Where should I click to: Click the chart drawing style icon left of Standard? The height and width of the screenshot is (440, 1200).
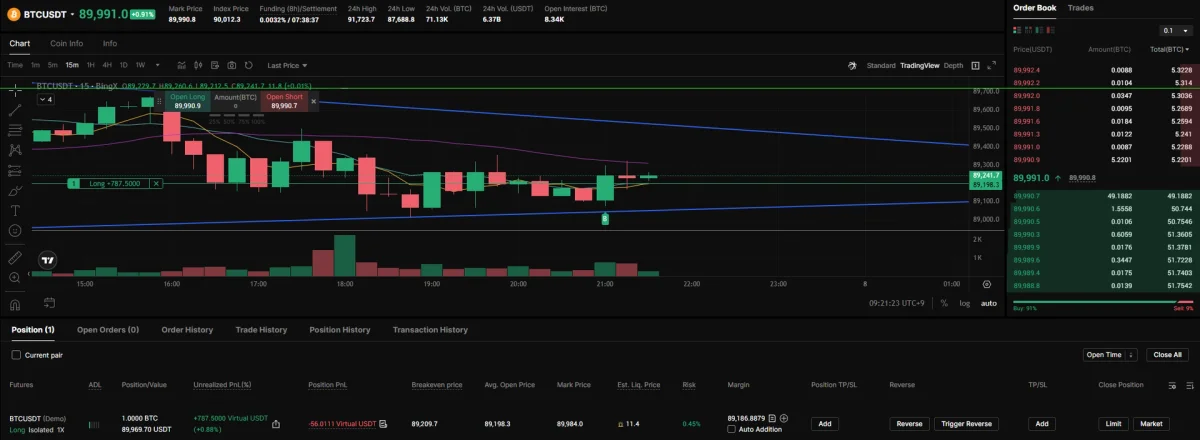click(x=853, y=65)
